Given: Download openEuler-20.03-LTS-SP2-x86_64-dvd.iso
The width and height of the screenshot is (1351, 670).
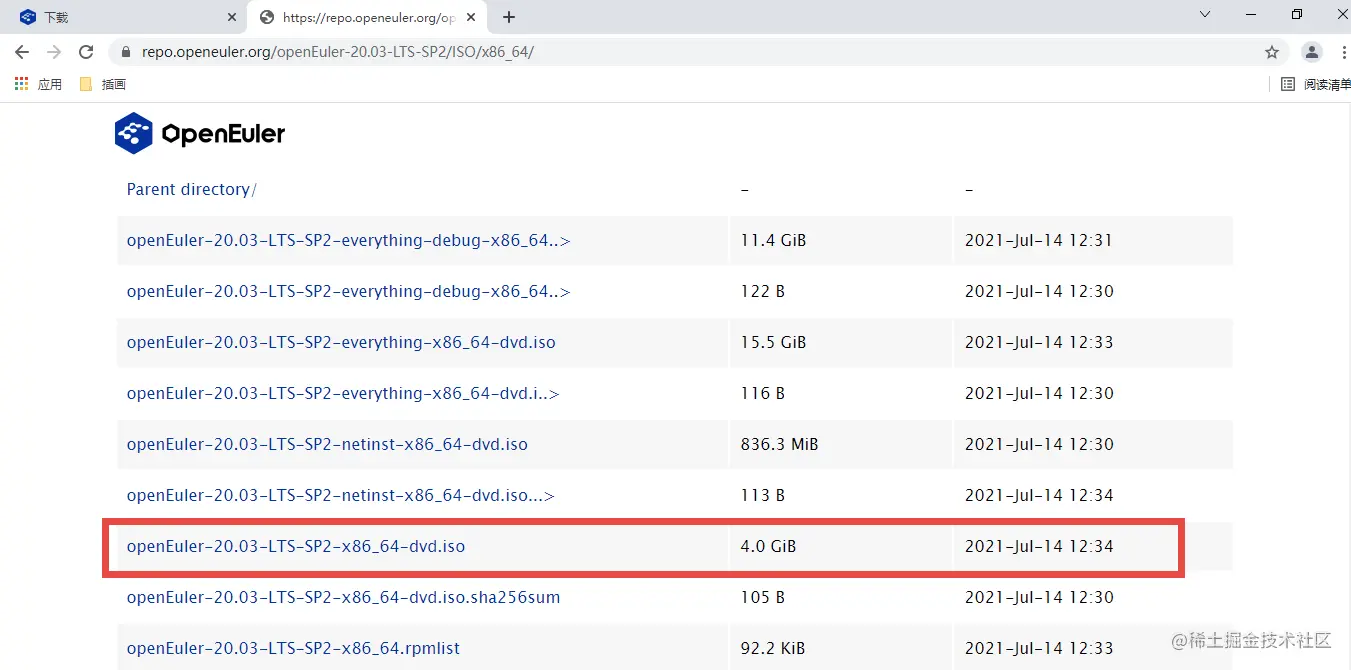Looking at the screenshot, I should (x=296, y=546).
